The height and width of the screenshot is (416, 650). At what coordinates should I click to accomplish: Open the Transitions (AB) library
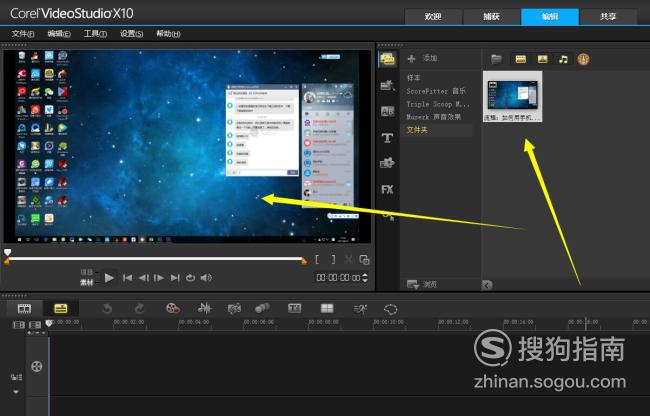pos(387,111)
